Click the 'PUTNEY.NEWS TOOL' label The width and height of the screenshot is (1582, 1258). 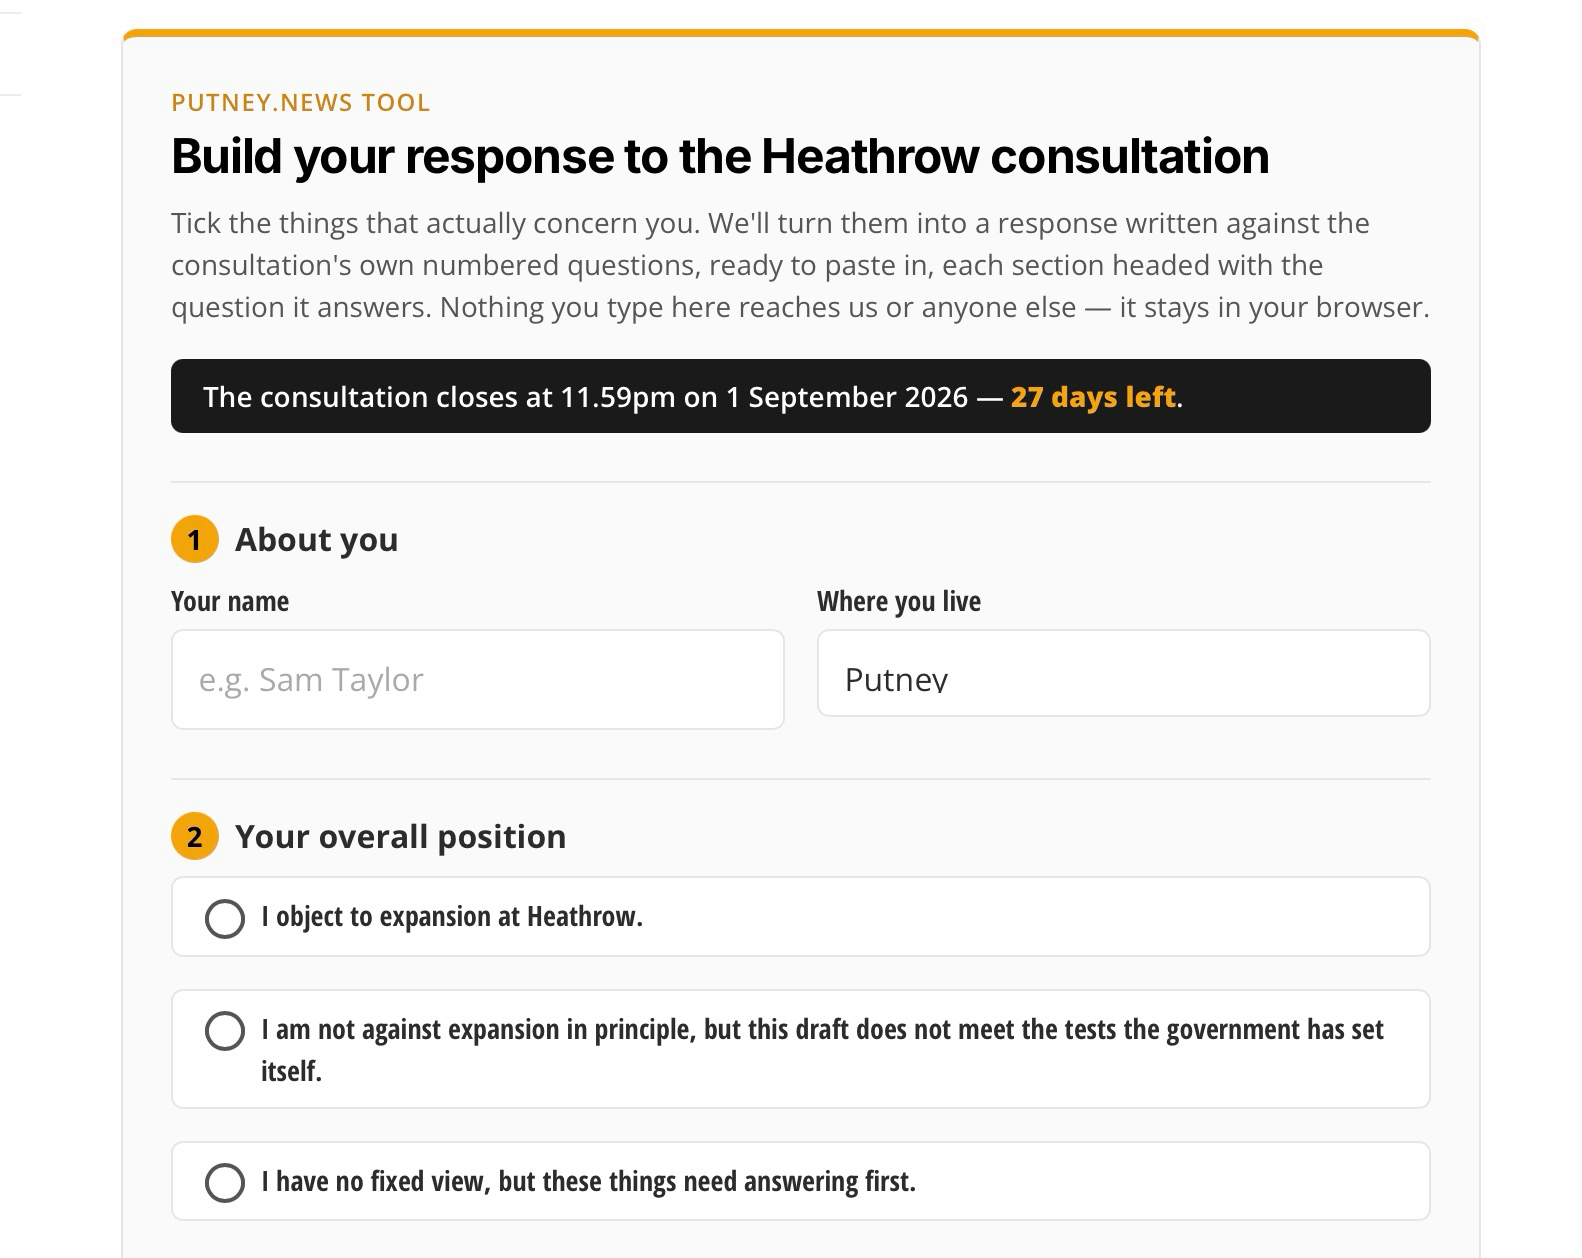tap(301, 103)
